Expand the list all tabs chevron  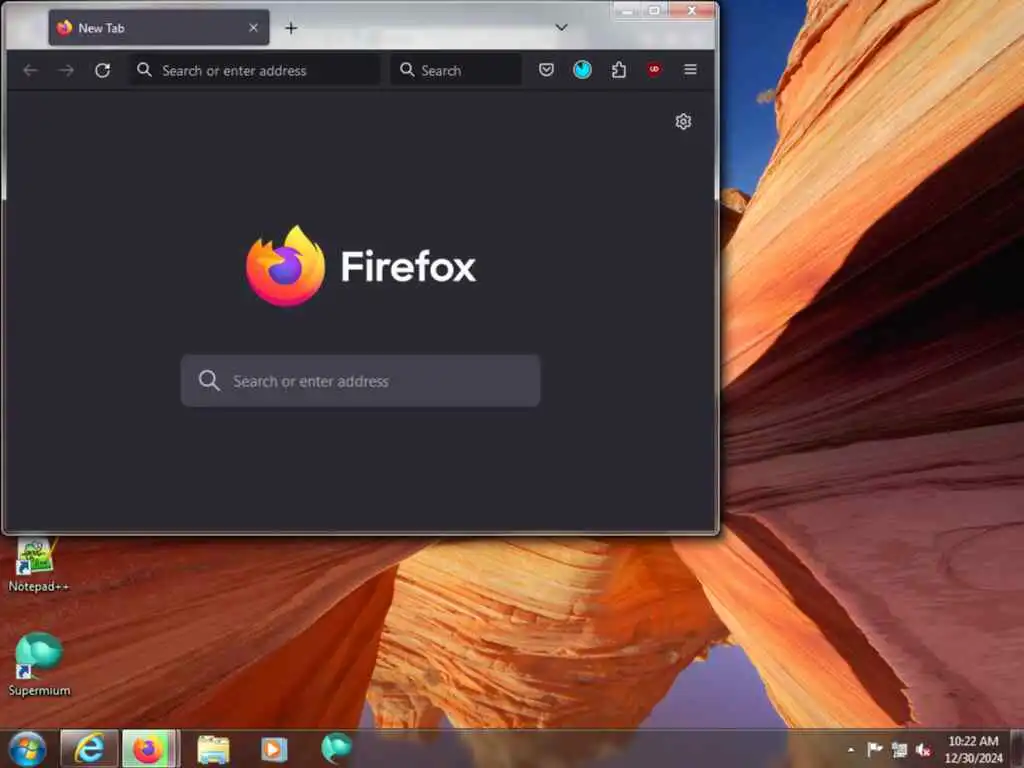561,27
